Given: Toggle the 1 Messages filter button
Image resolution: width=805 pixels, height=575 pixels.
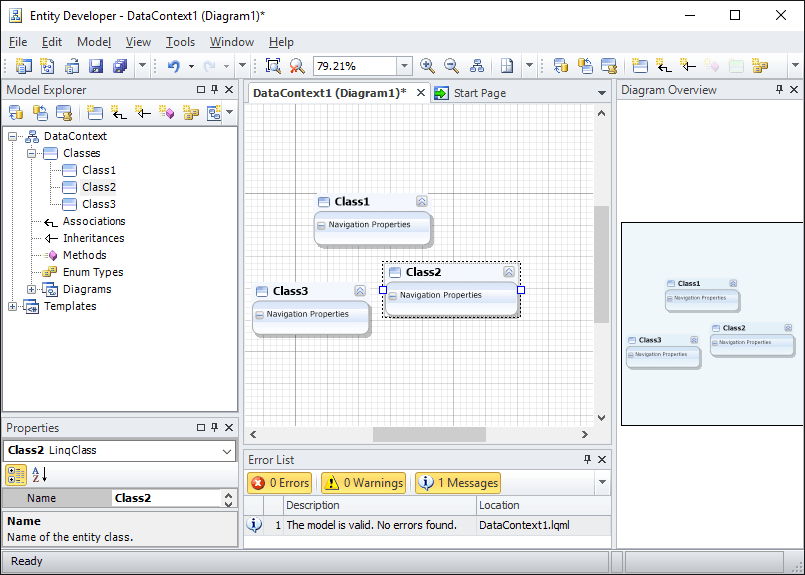Looking at the screenshot, I should 457,483.
